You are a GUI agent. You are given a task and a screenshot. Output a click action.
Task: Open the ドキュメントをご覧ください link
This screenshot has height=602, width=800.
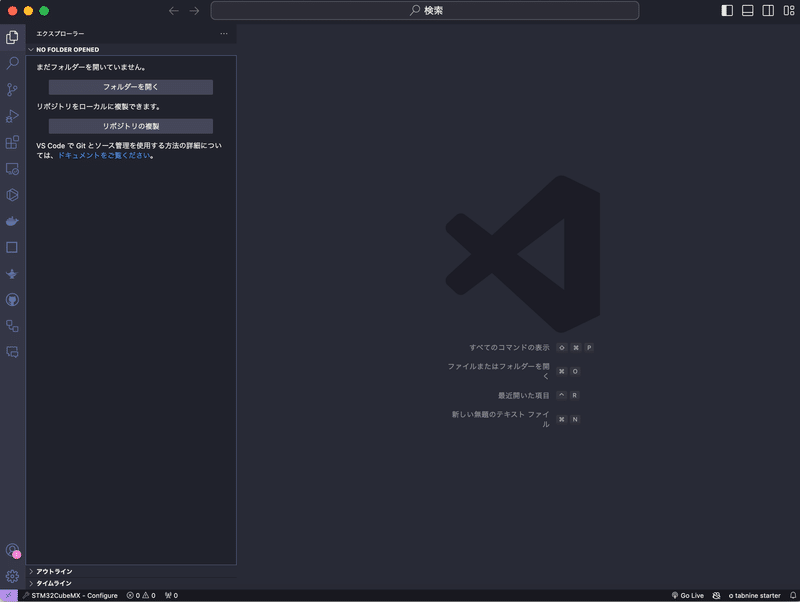(x=104, y=155)
